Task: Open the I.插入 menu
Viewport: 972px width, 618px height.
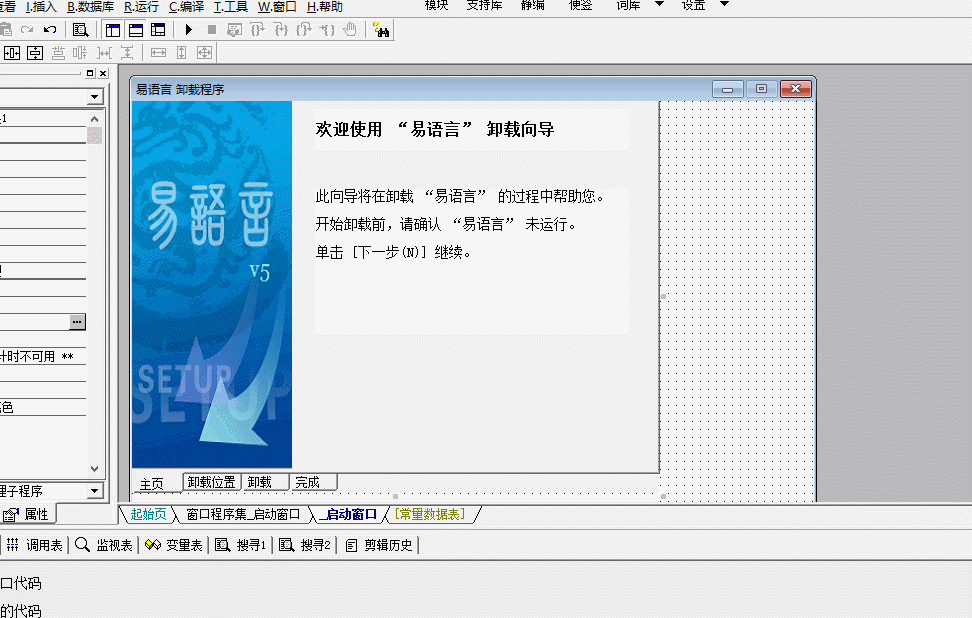Action: coord(41,7)
